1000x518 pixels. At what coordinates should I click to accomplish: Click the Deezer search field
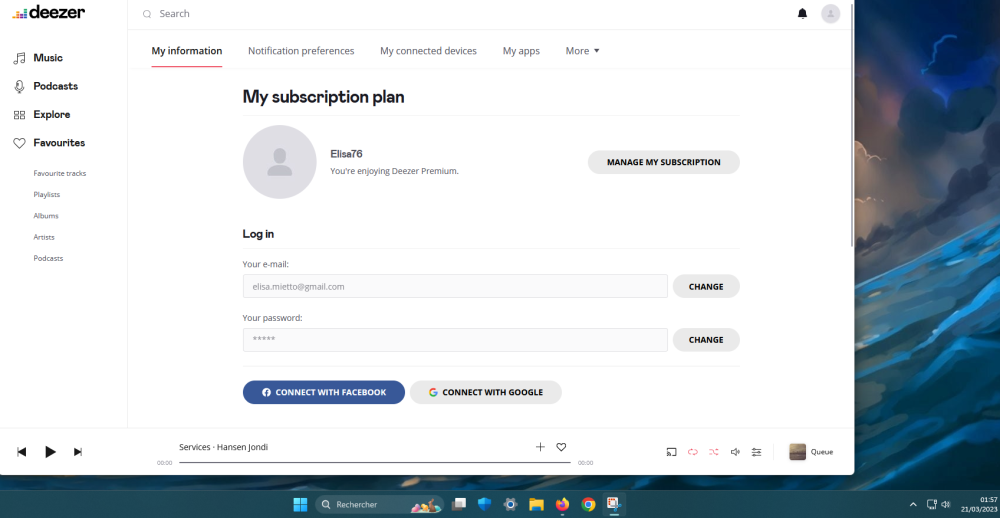click(400, 14)
